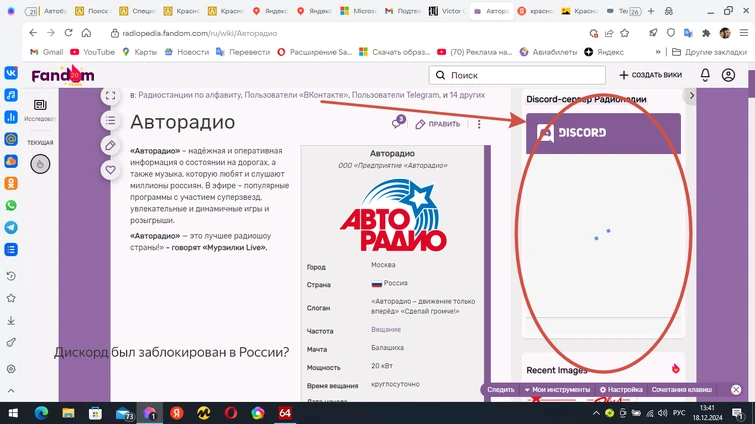The image size is (755, 424).
Task: Open Сочетания клавиш option
Action: (682, 389)
